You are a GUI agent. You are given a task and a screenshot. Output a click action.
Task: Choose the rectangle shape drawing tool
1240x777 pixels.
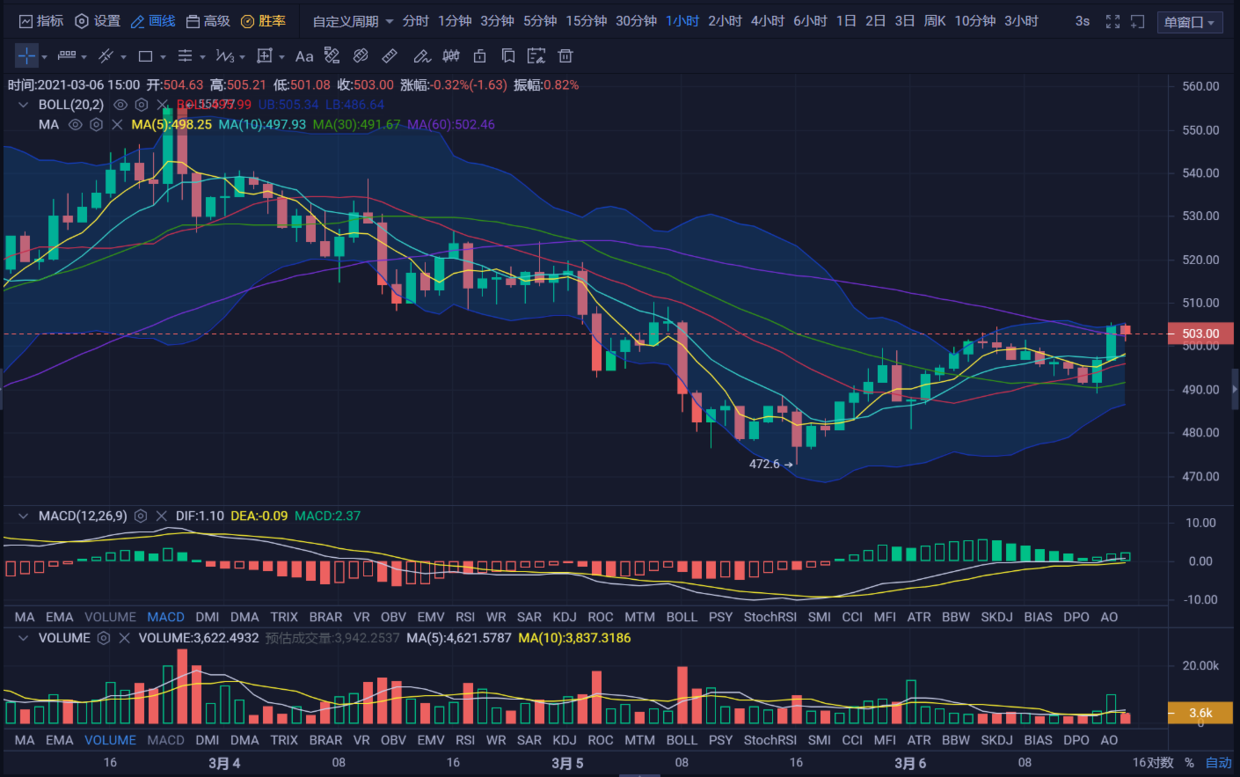pyautogui.click(x=146, y=57)
